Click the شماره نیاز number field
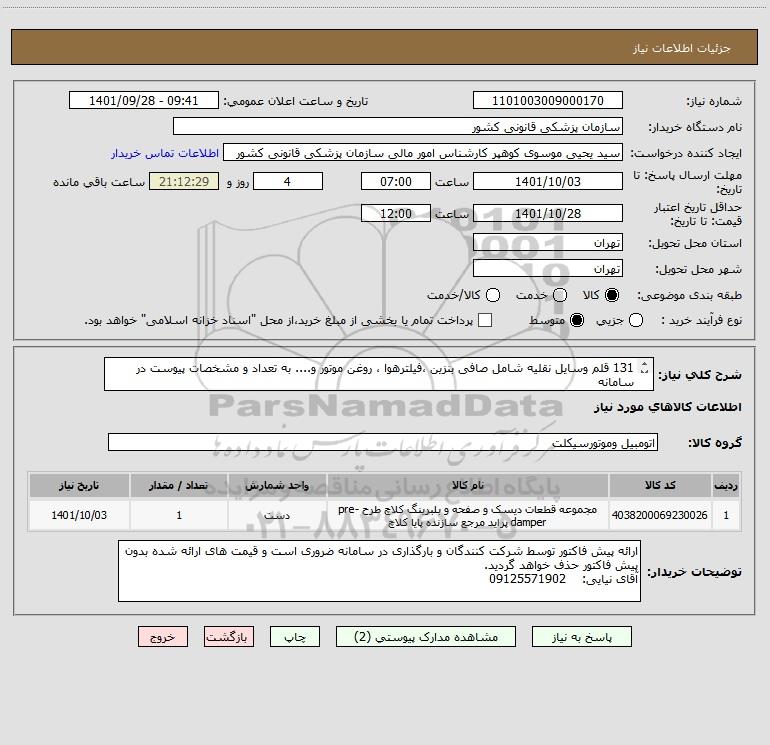The width and height of the screenshot is (770, 745). point(548,101)
